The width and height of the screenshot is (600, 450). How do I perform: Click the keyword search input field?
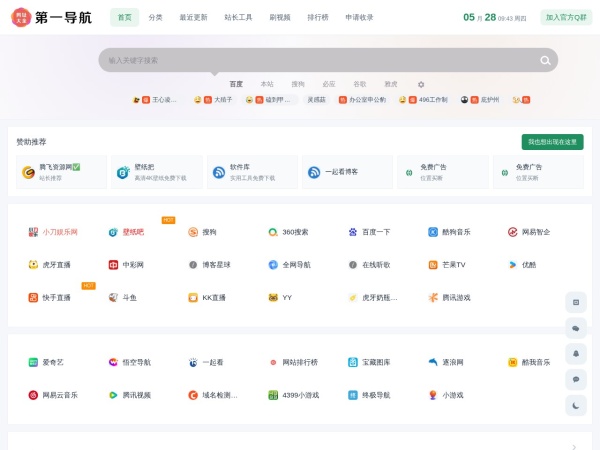coord(328,60)
